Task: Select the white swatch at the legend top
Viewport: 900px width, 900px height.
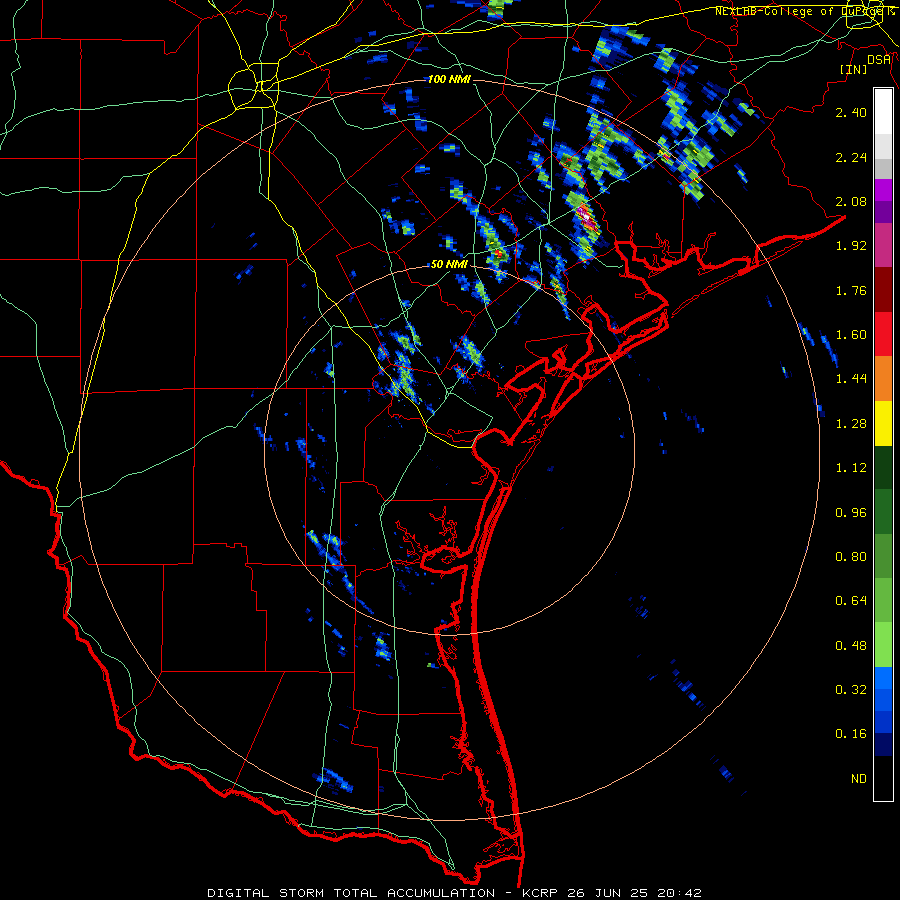Action: pos(883,112)
